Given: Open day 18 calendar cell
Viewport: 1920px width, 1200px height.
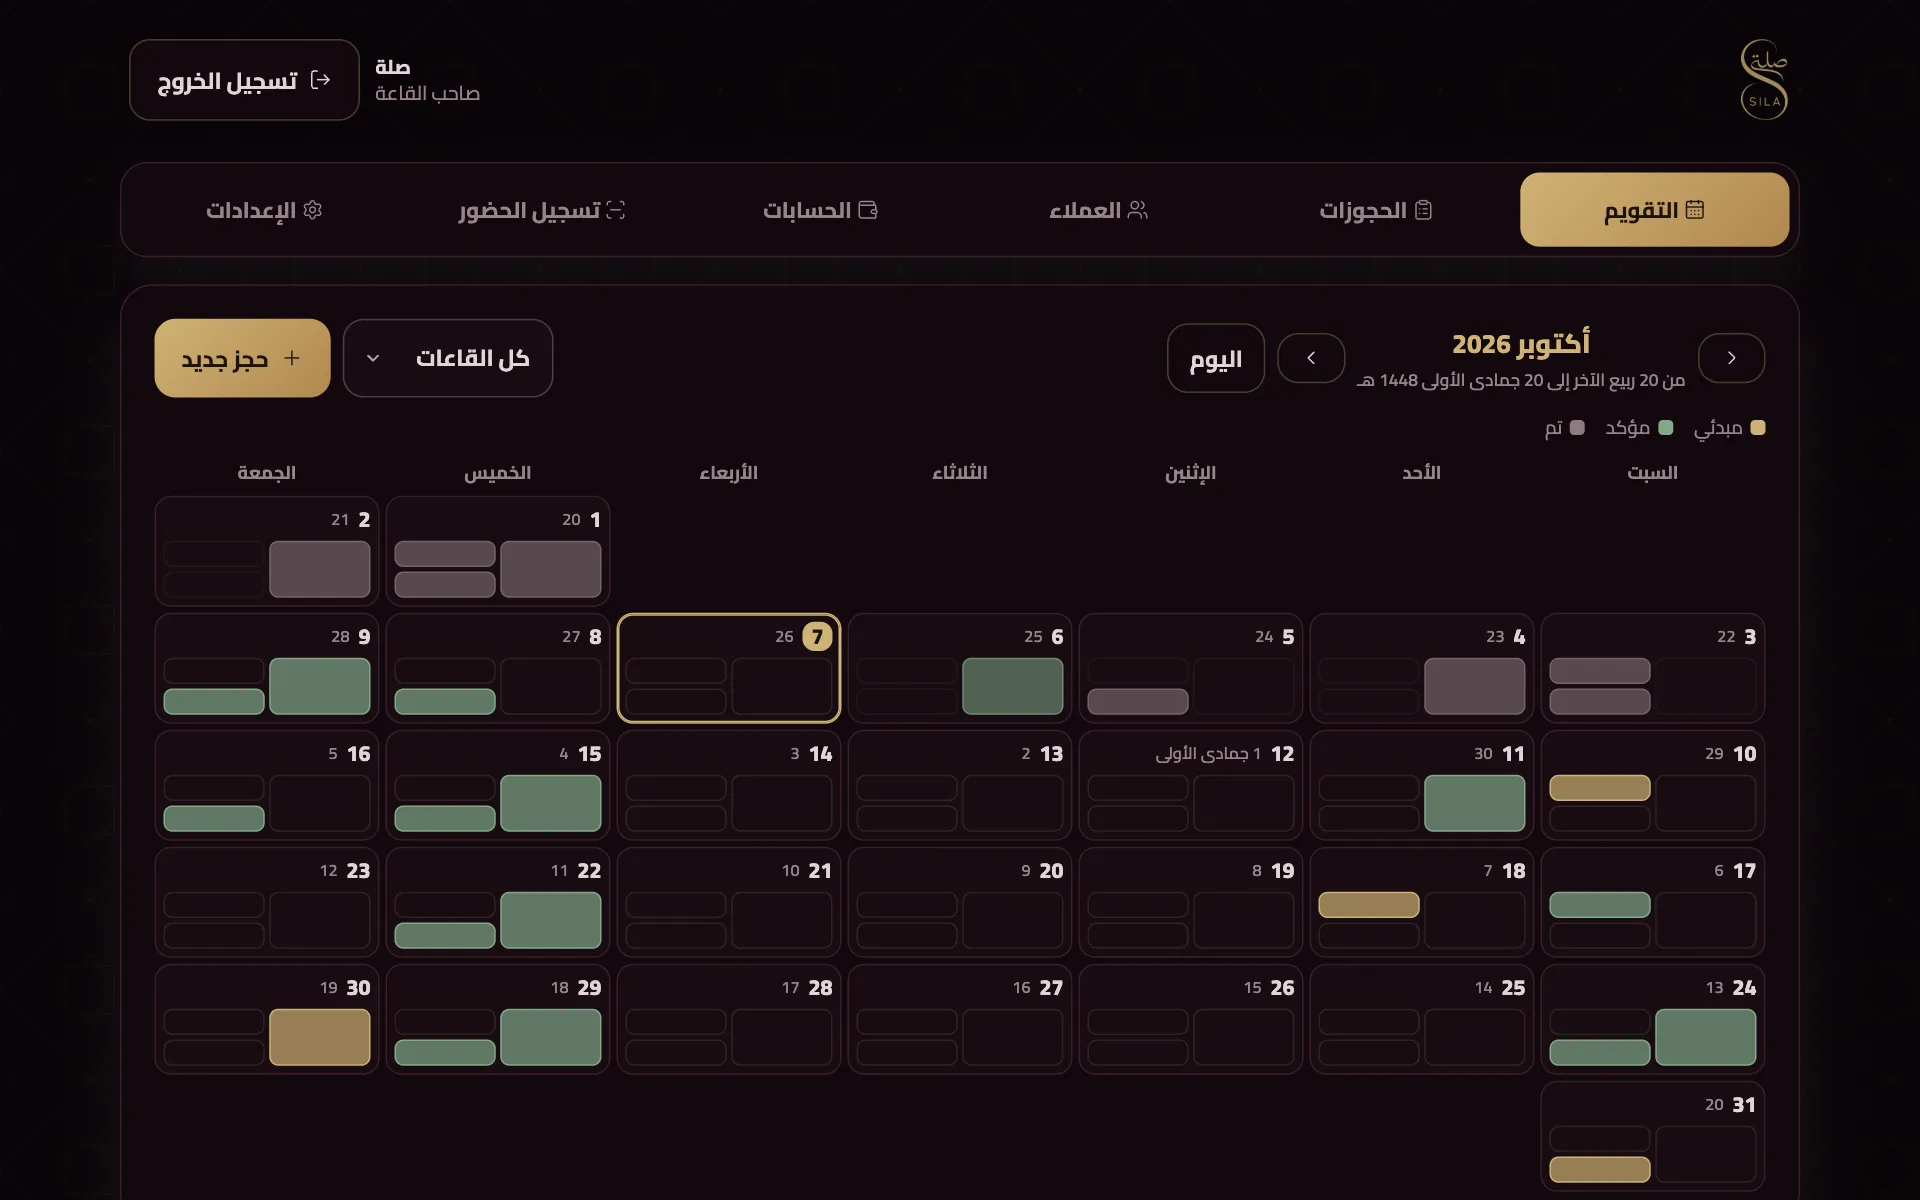Looking at the screenshot, I should [1422, 902].
